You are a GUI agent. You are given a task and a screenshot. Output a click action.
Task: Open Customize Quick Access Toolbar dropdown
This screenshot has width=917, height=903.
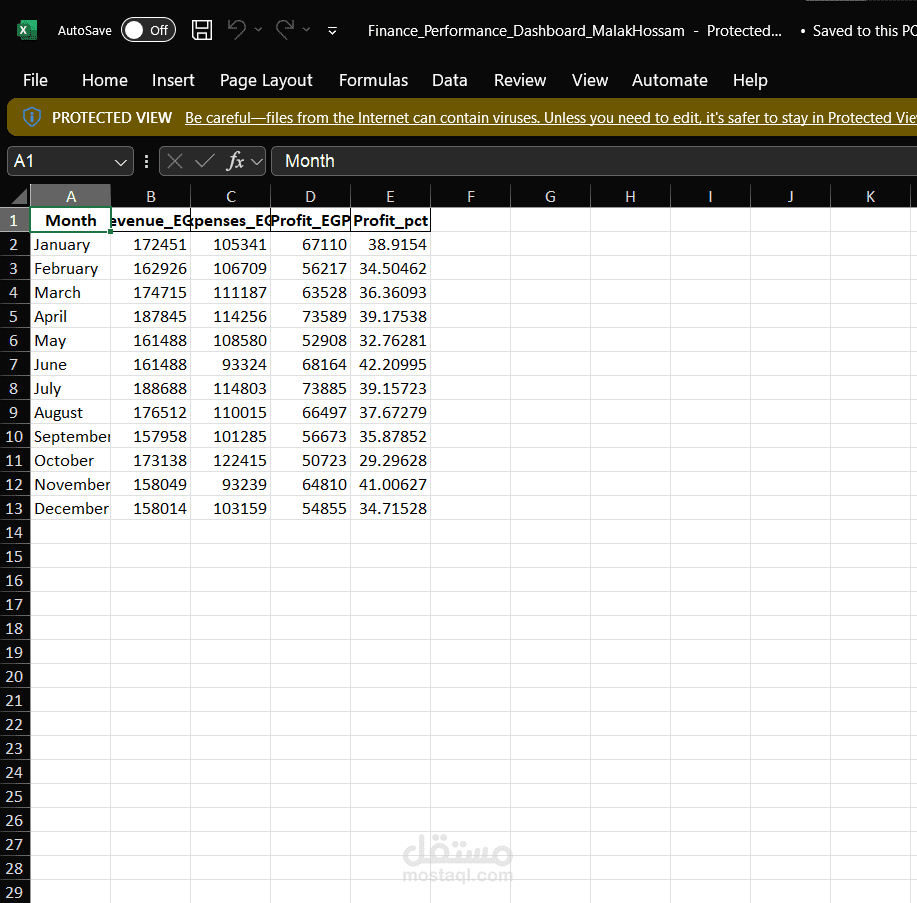tap(332, 31)
